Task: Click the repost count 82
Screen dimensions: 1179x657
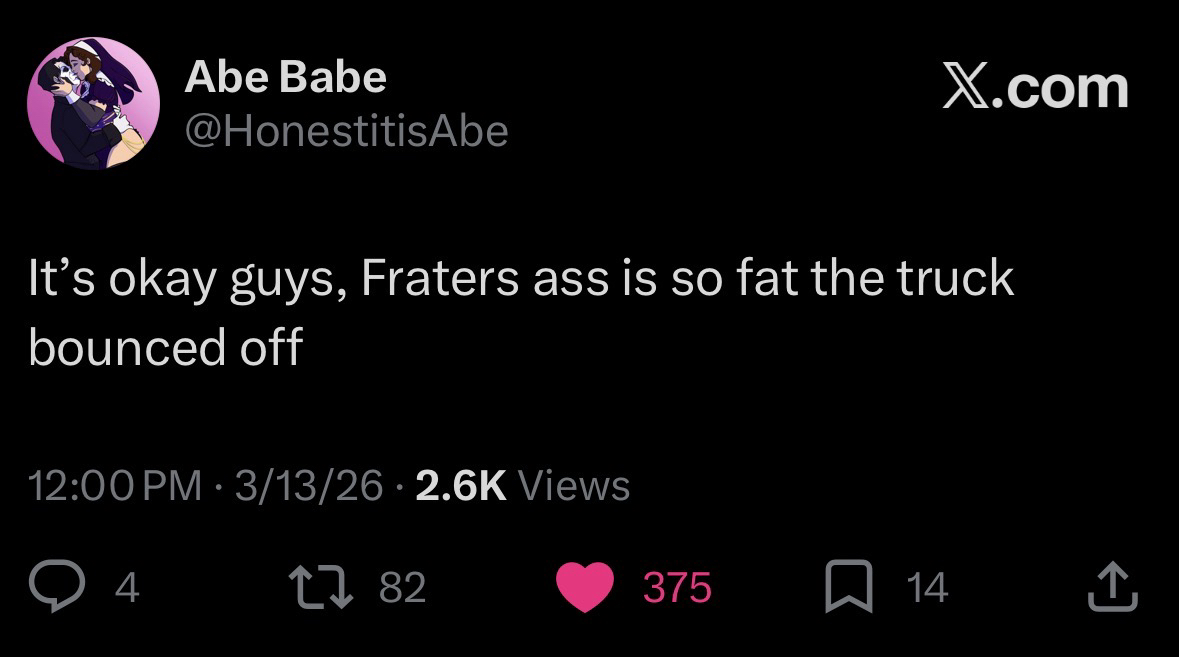Action: [x=403, y=588]
